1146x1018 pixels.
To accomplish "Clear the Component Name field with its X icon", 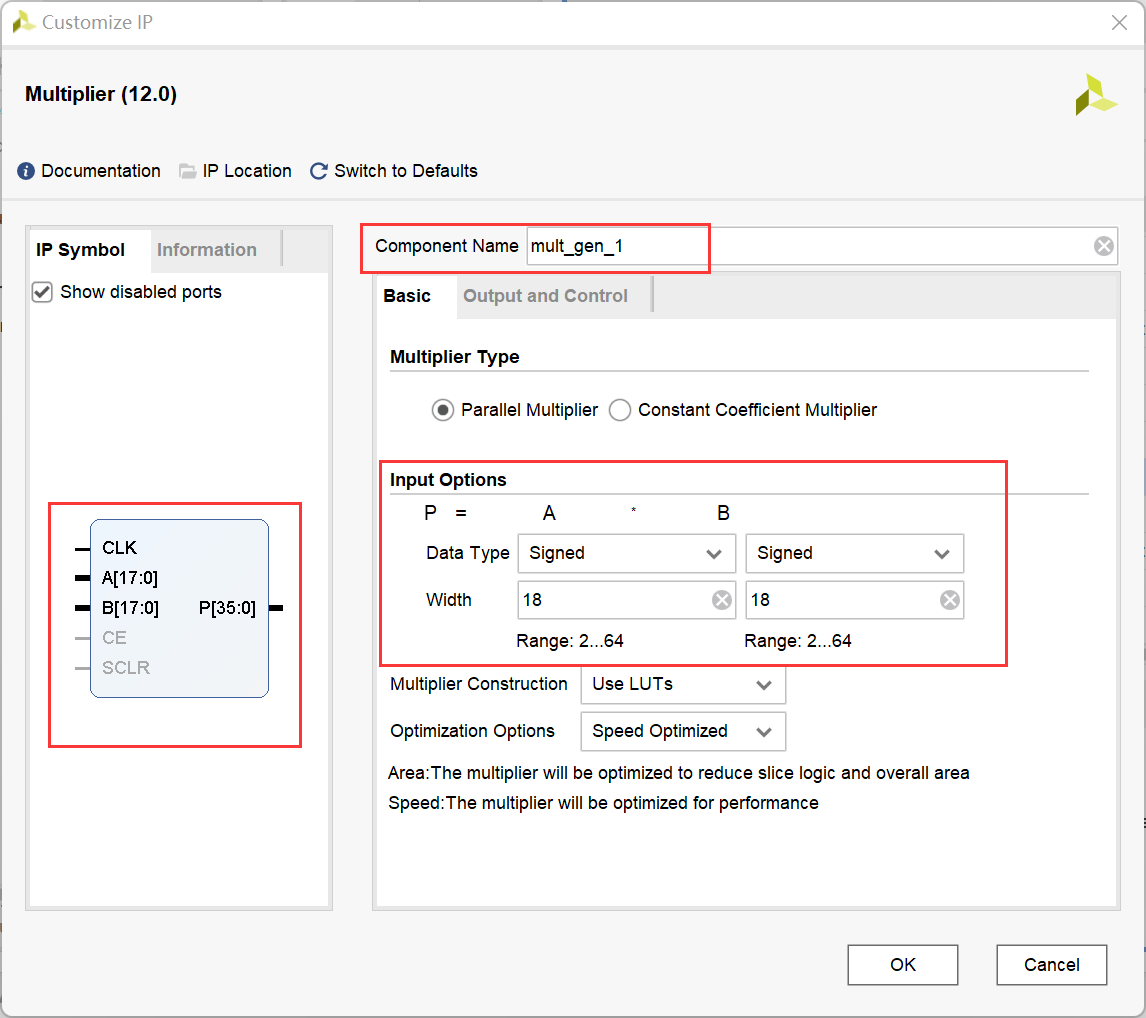I will pyautogui.click(x=1104, y=246).
